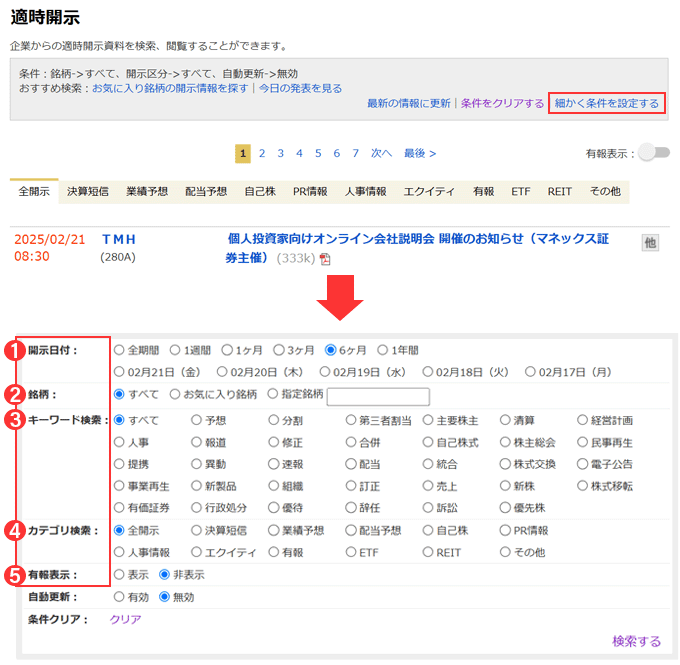Open お気に入り銘柄の開示情報を探す link
Viewport: 680px width, 665px height.
(x=170, y=88)
